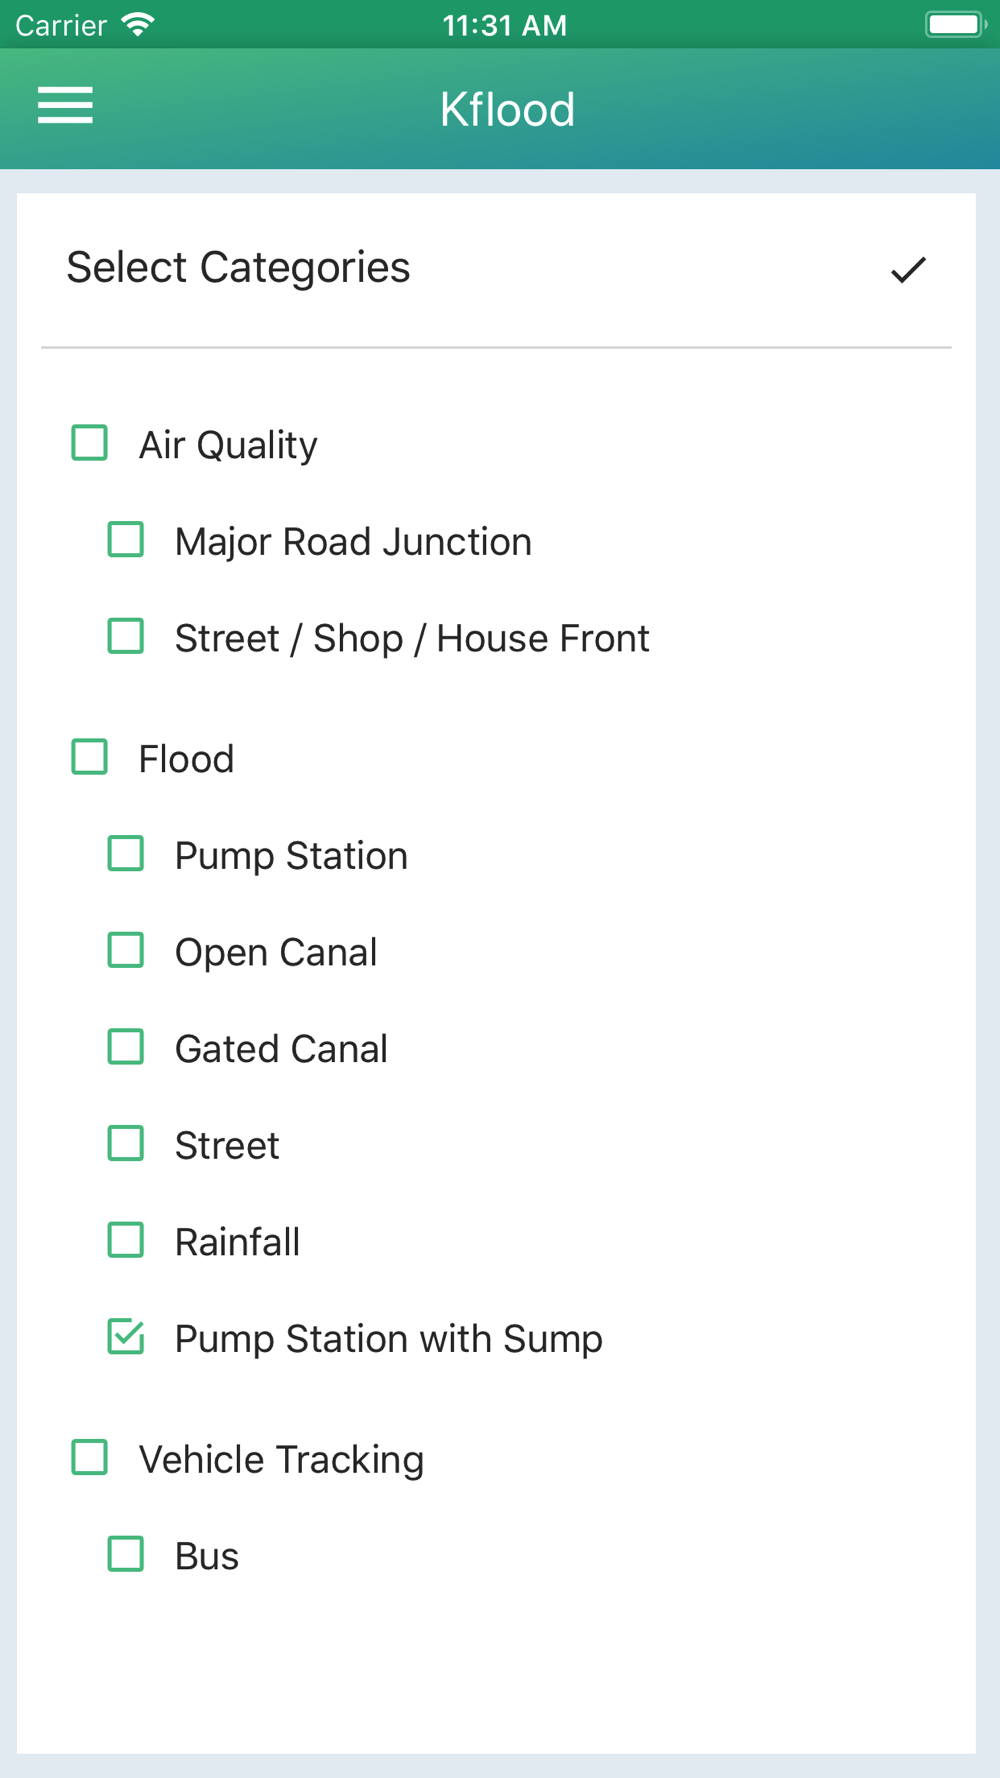Tap the Pump Station with Sump label
This screenshot has height=1778, width=1000.
click(x=389, y=1339)
